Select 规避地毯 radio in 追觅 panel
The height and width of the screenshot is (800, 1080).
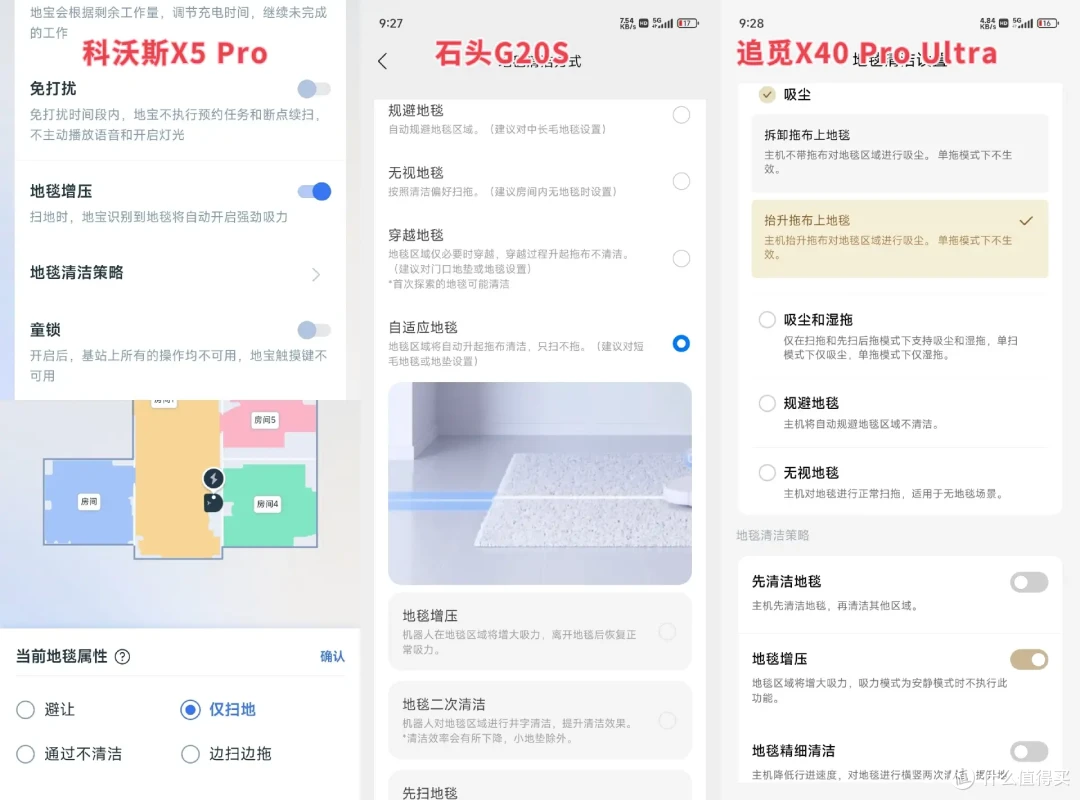tap(767, 403)
